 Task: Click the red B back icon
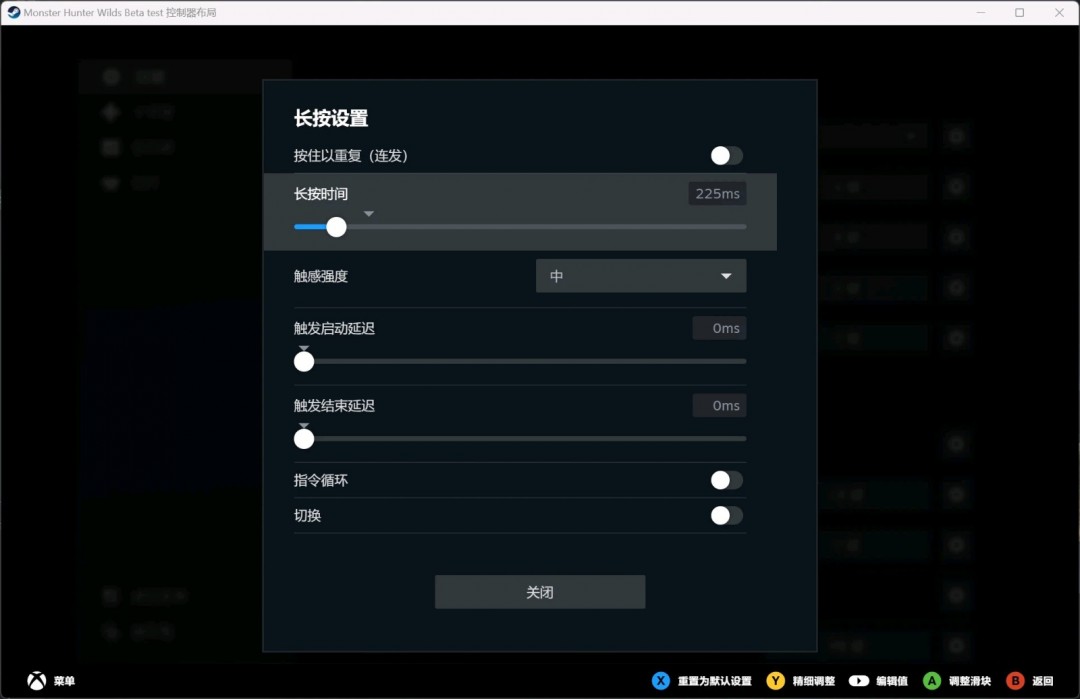tap(1015, 681)
